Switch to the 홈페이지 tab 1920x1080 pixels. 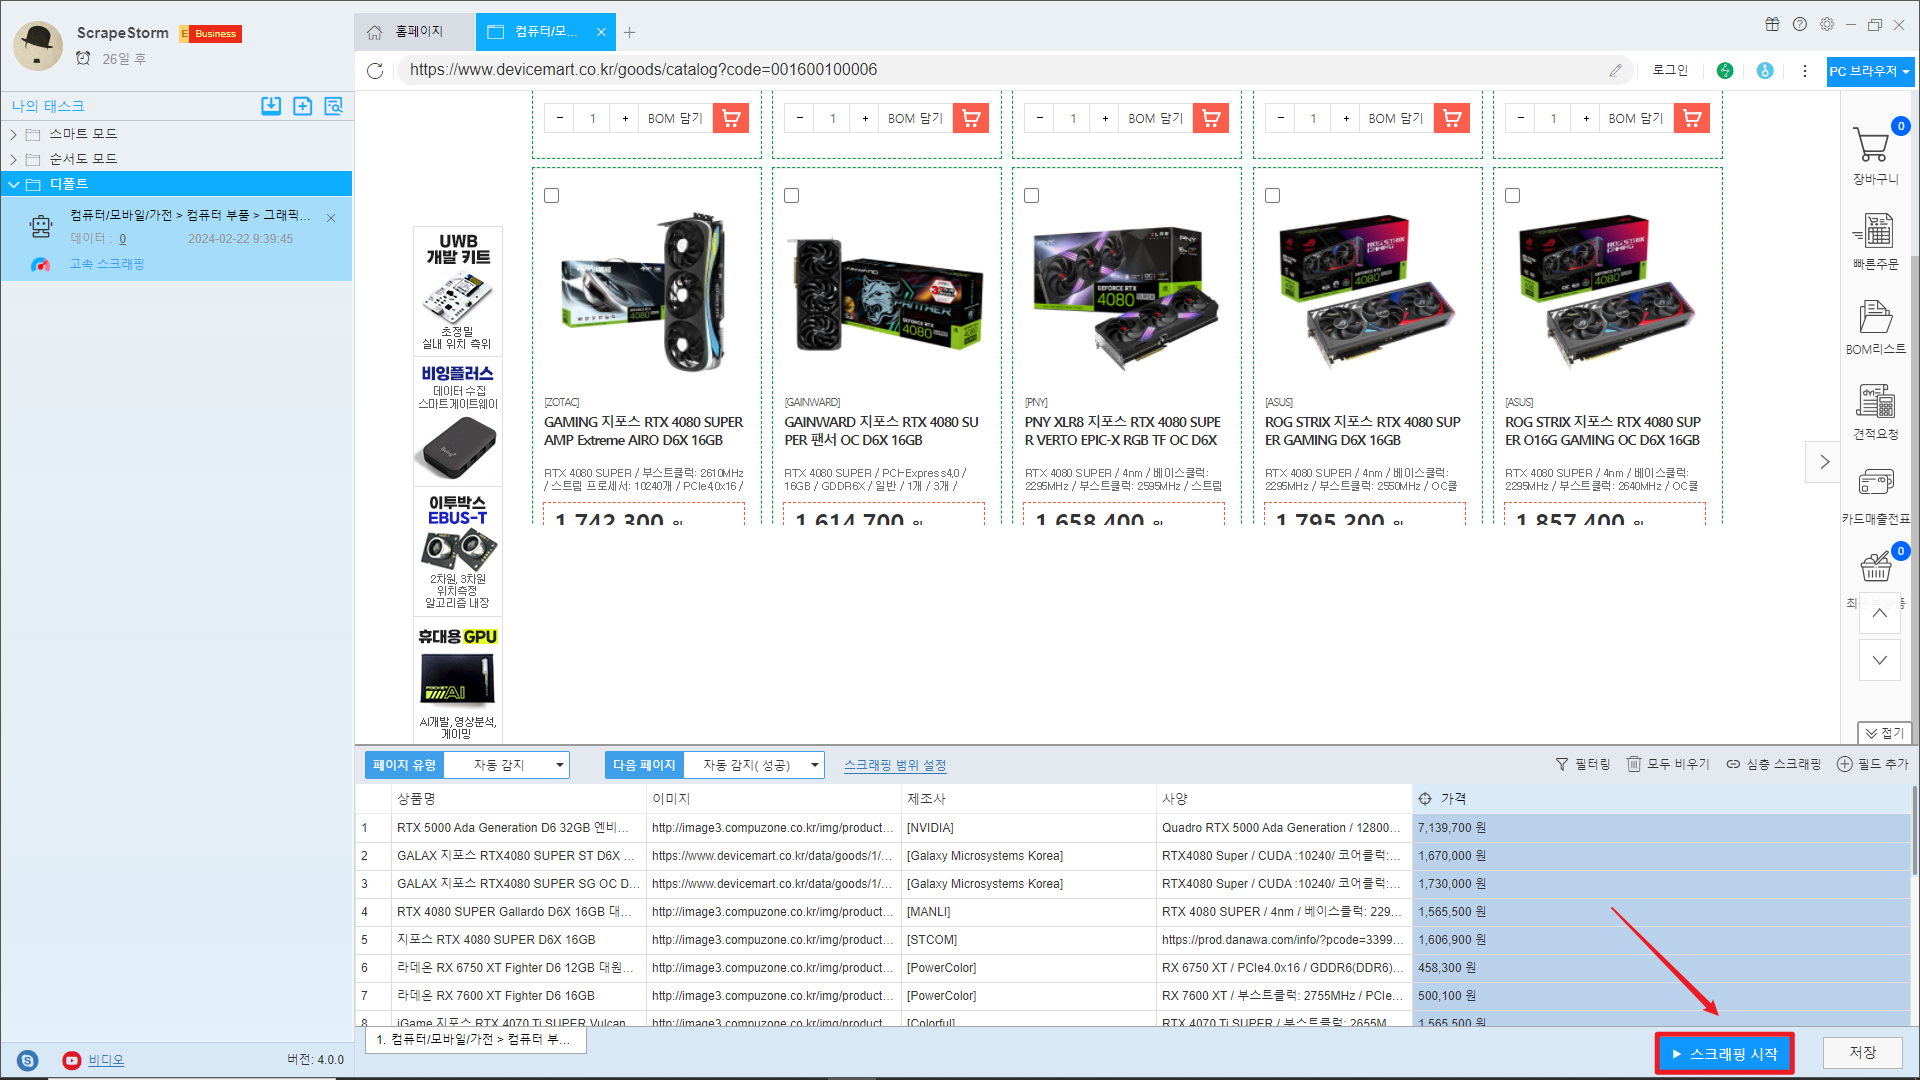coord(414,32)
